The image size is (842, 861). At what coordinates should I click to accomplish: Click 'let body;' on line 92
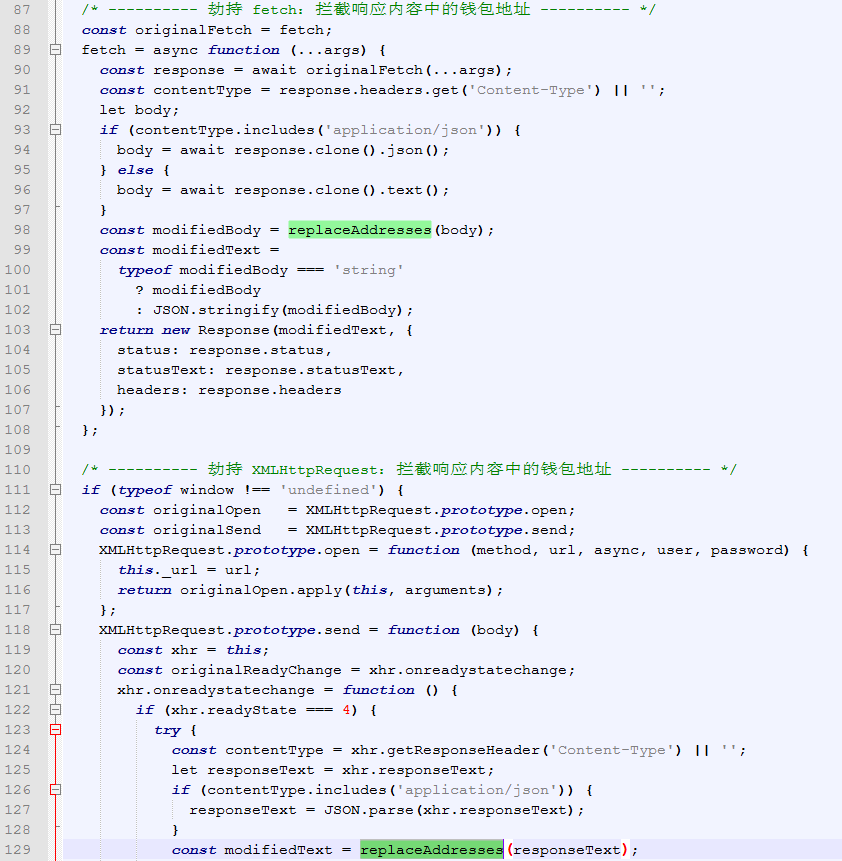(140, 110)
